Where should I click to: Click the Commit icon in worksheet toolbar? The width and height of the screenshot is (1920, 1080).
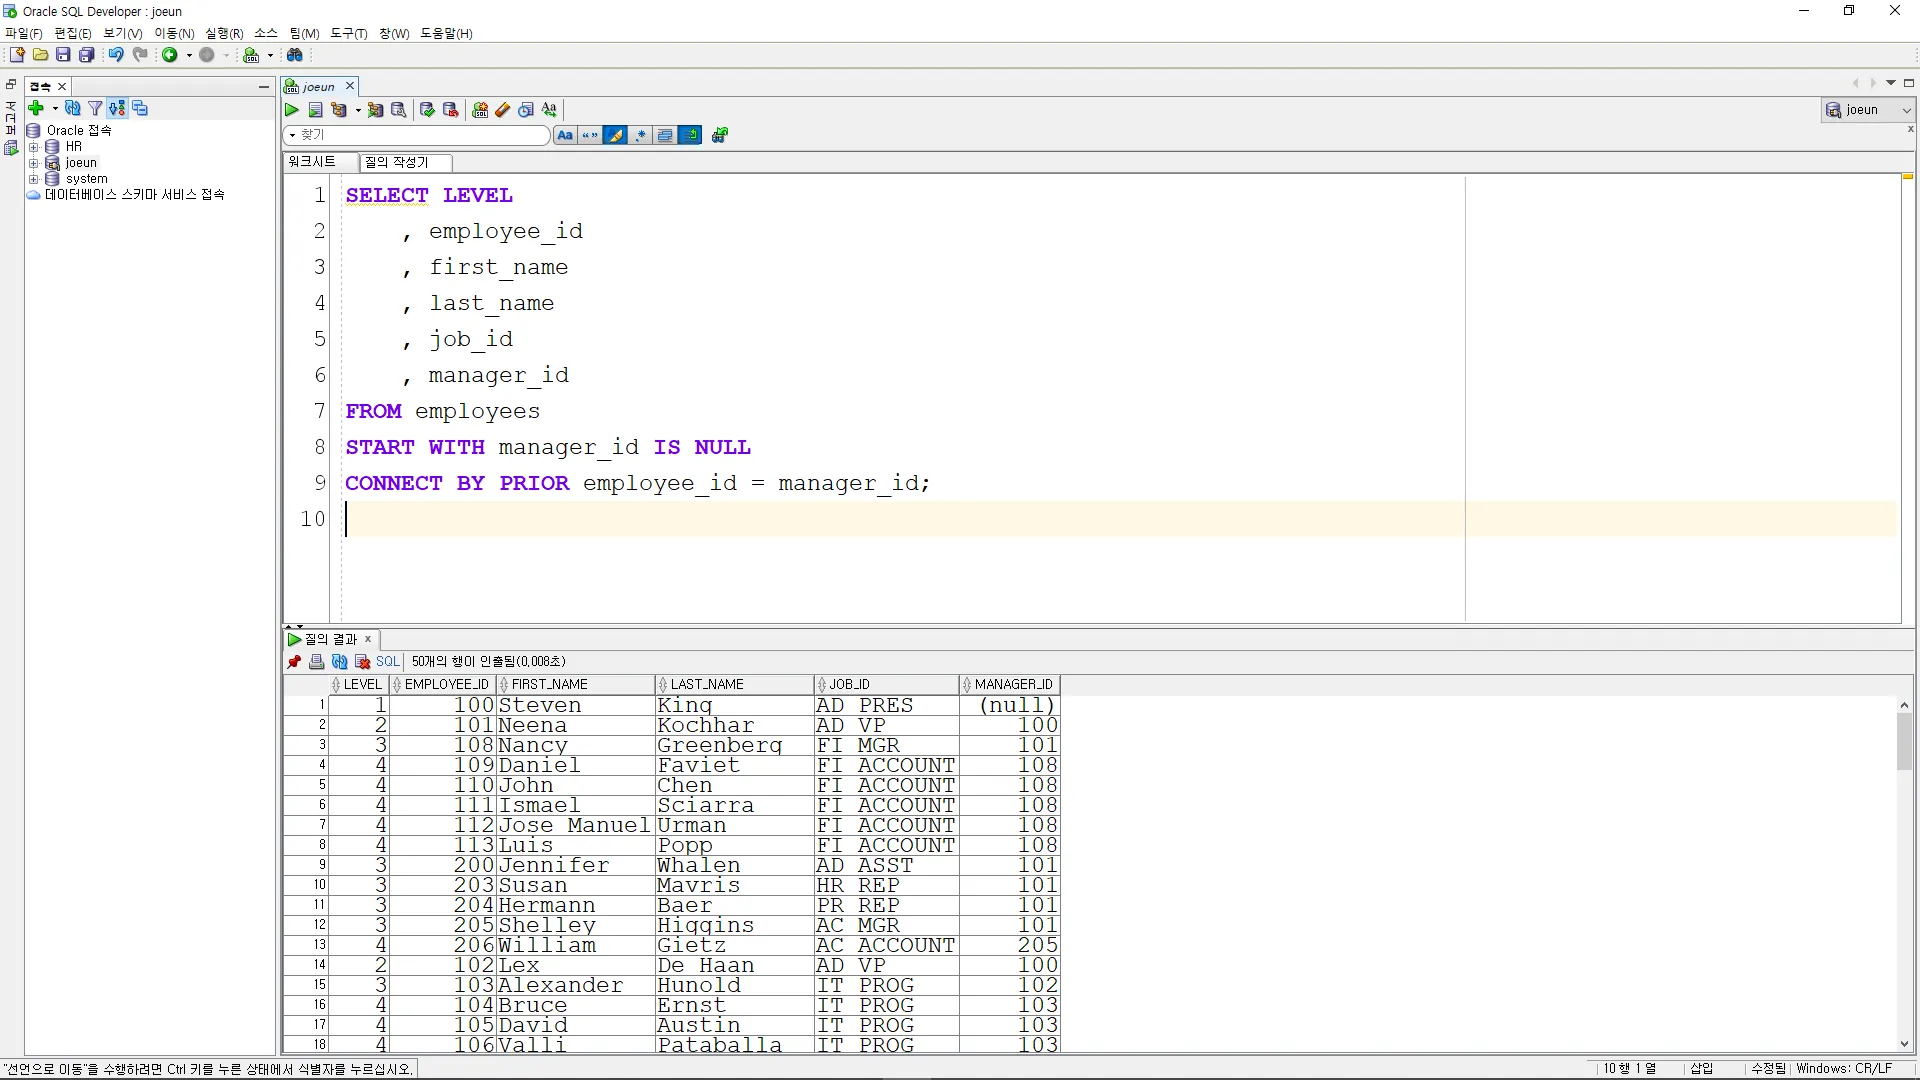(x=427, y=110)
